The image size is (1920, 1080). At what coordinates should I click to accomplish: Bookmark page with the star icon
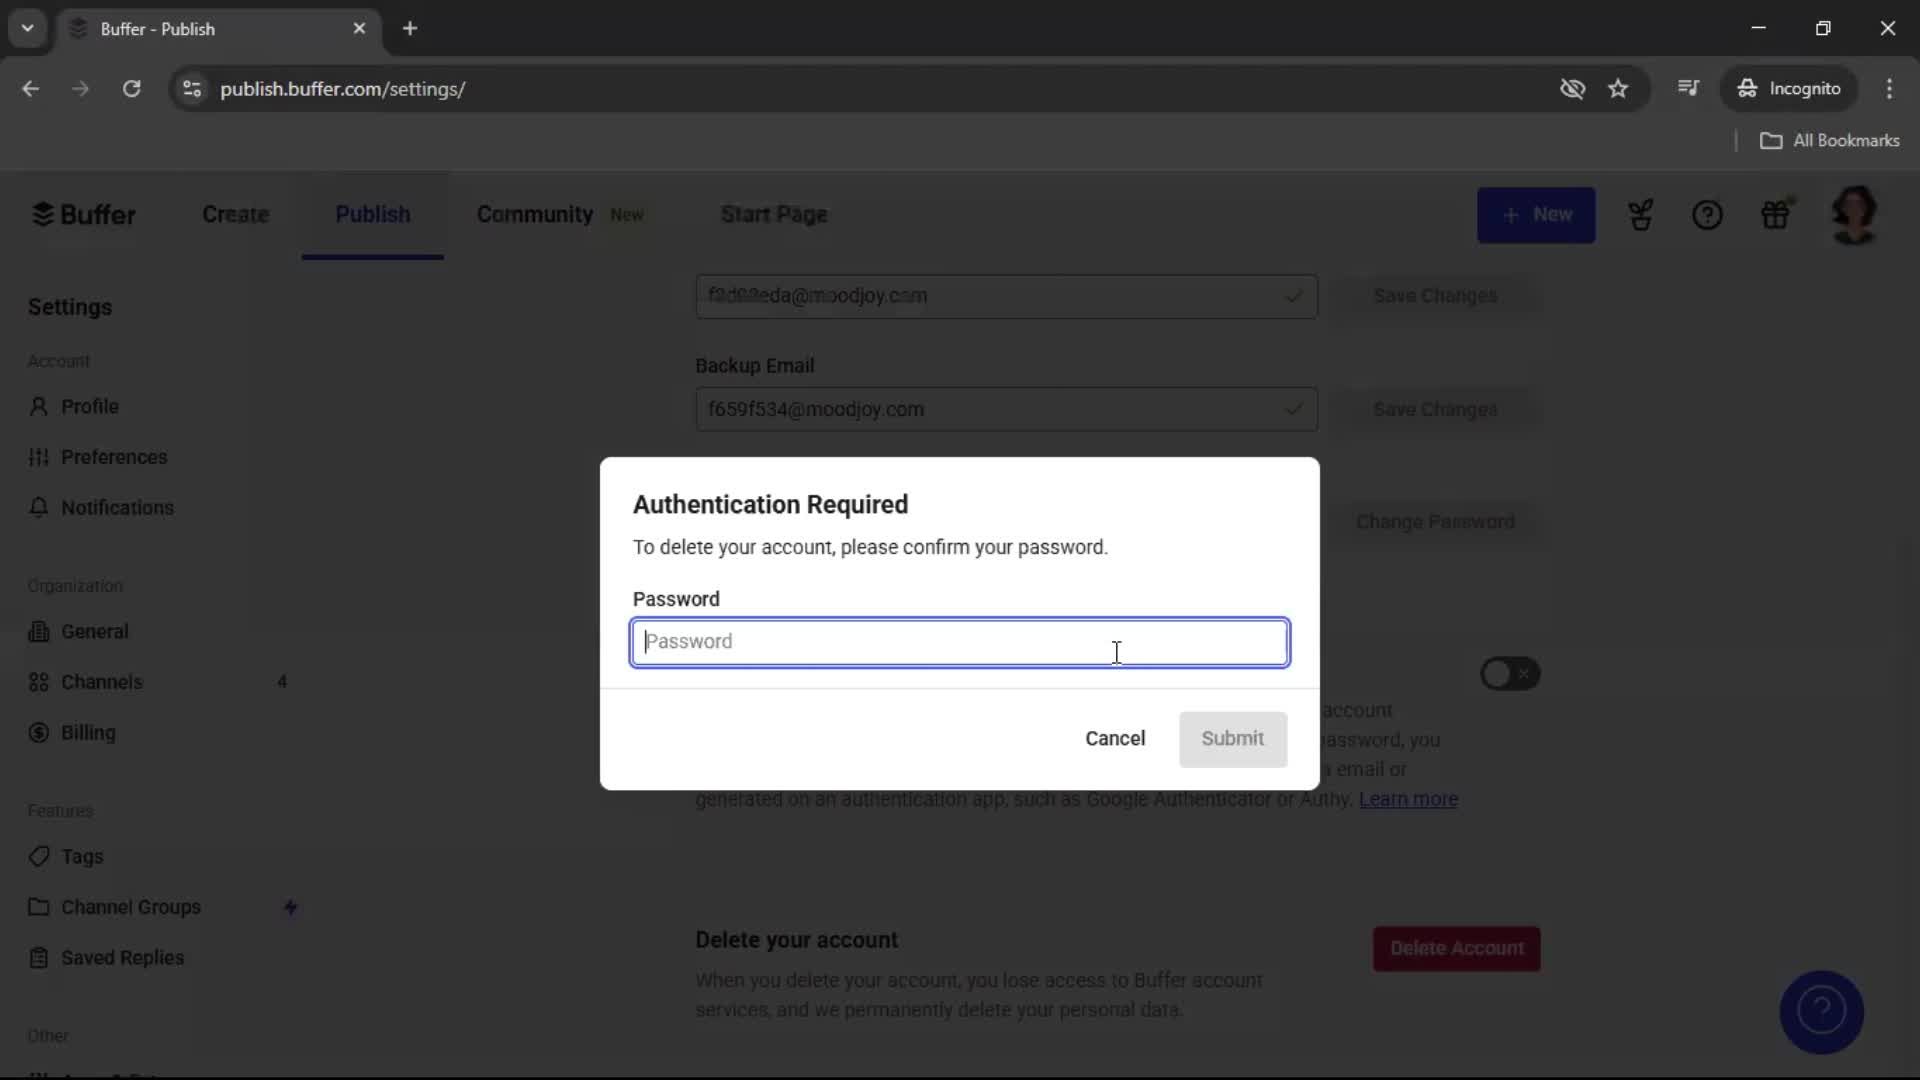coord(1618,89)
